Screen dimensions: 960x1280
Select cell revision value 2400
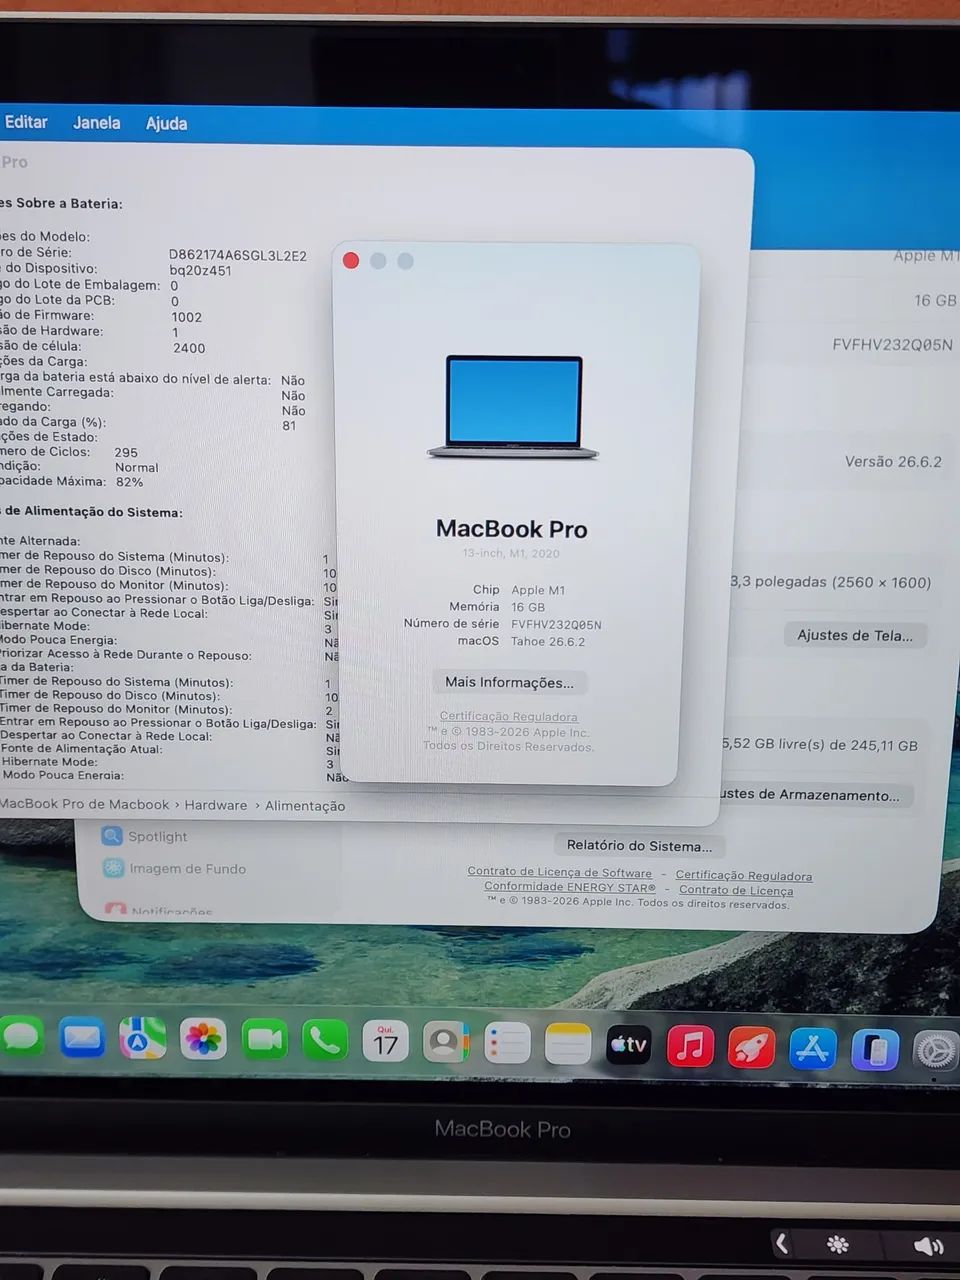pos(188,348)
